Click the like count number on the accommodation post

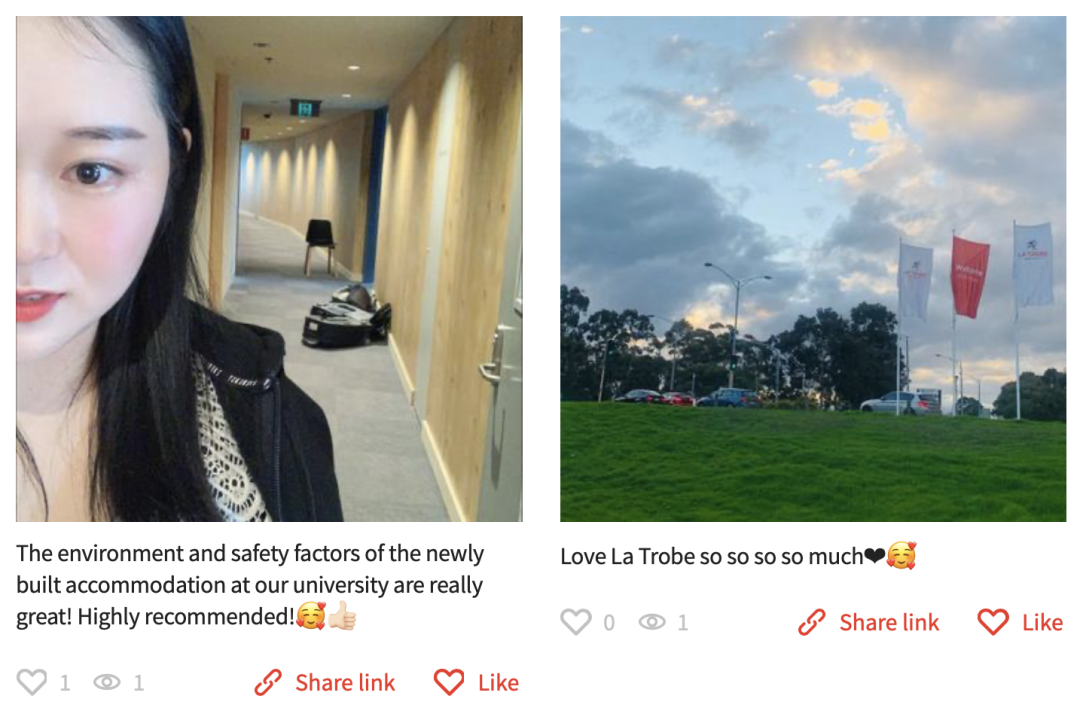point(65,683)
